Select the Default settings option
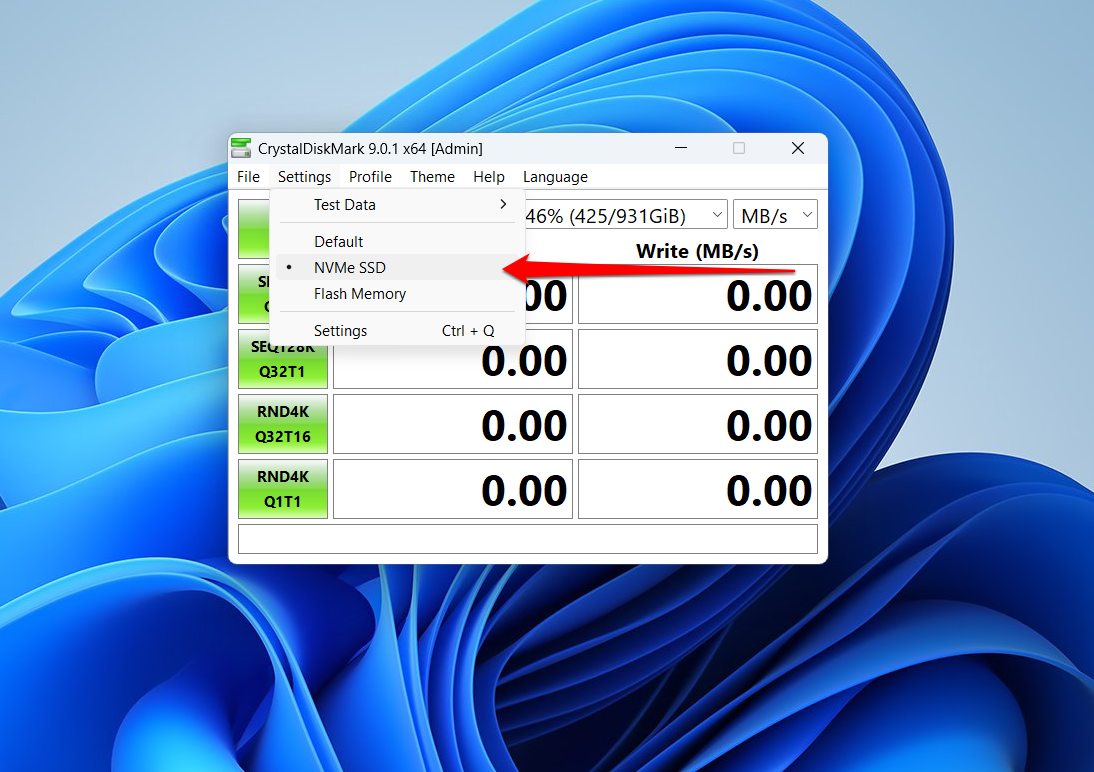1094x772 pixels. tap(339, 242)
